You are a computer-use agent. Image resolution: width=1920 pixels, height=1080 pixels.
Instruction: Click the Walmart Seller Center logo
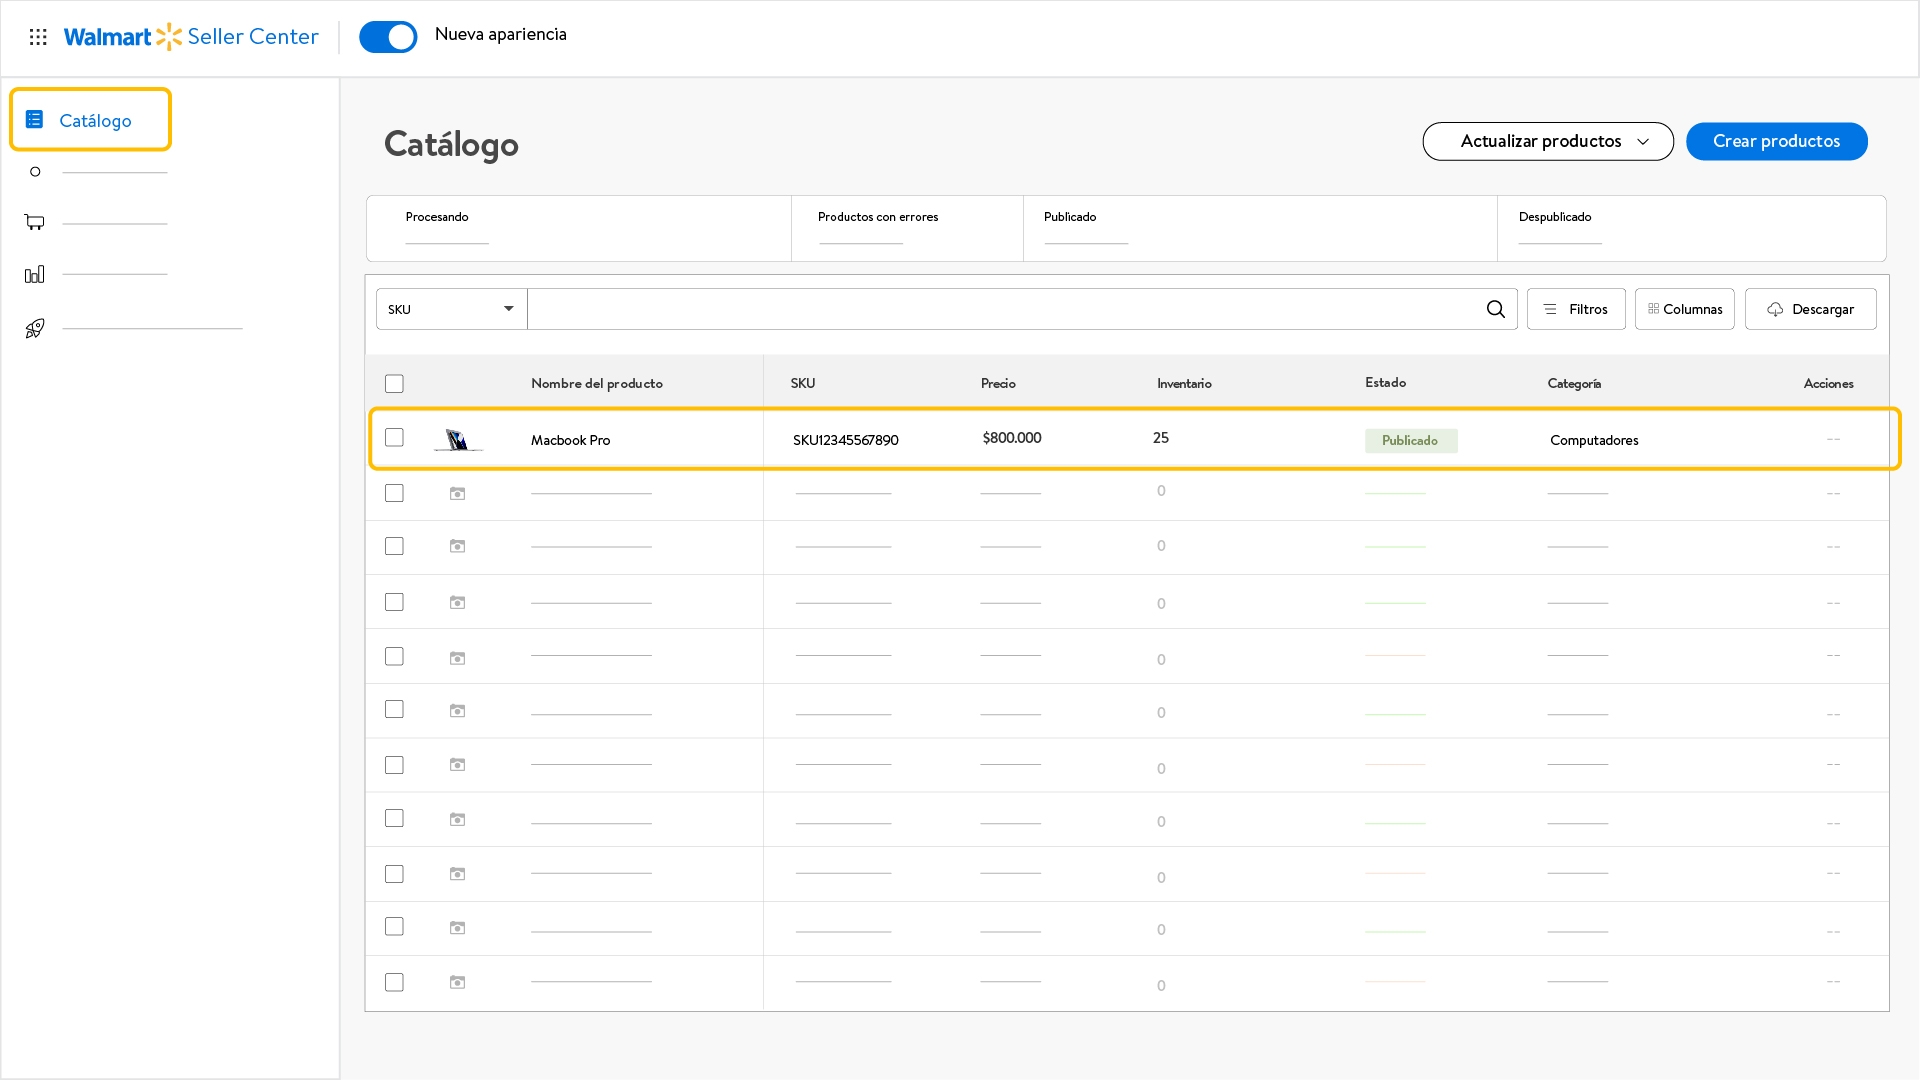click(191, 37)
